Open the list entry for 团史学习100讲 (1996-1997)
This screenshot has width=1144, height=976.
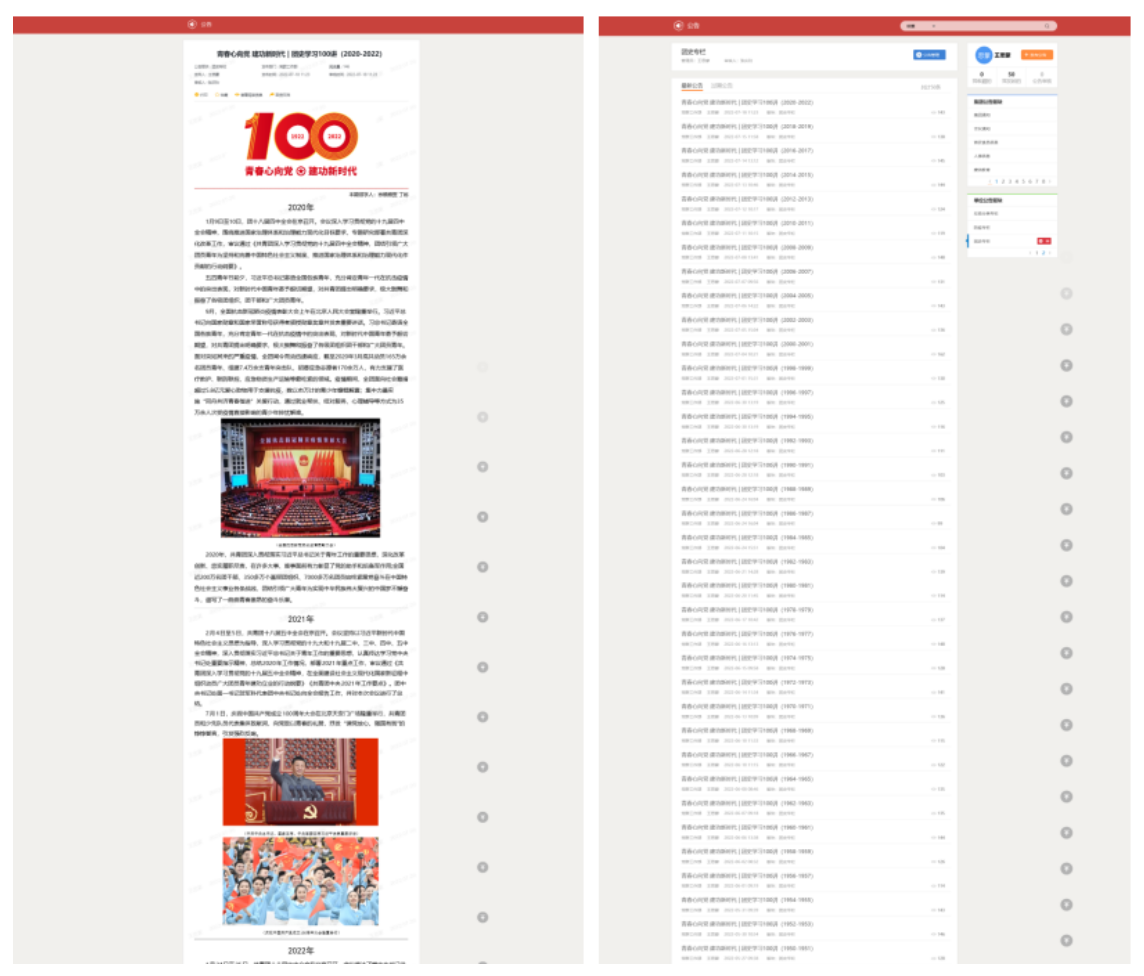click(x=747, y=392)
